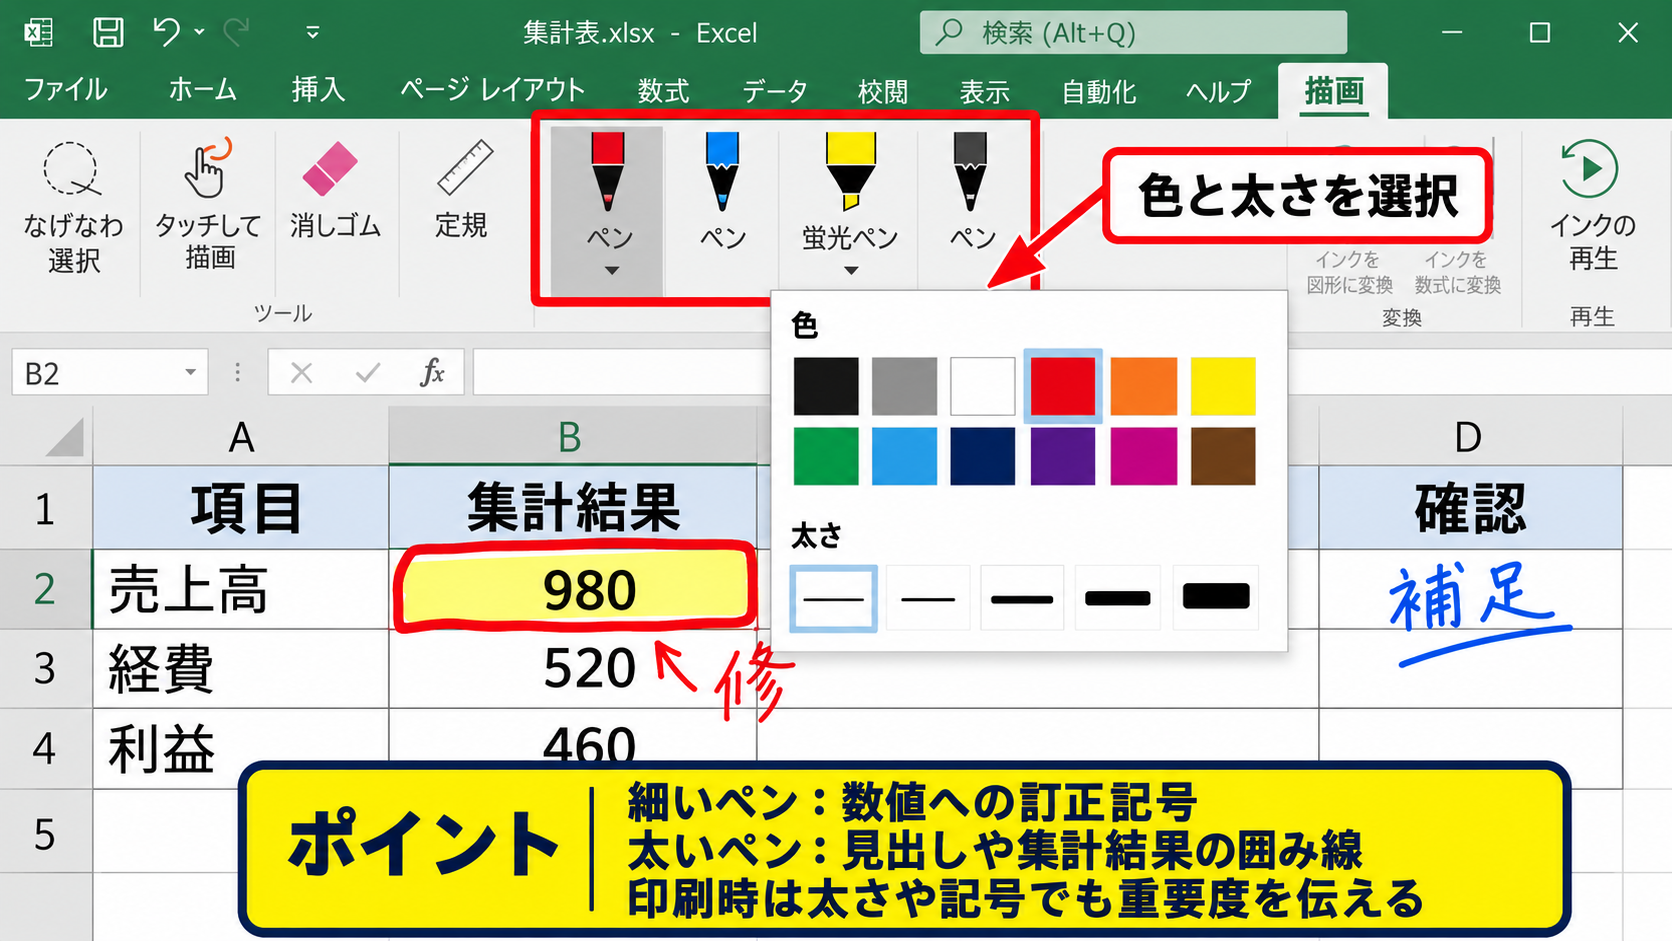Pick the red color swatch
The height and width of the screenshot is (941, 1672).
tap(1062, 386)
